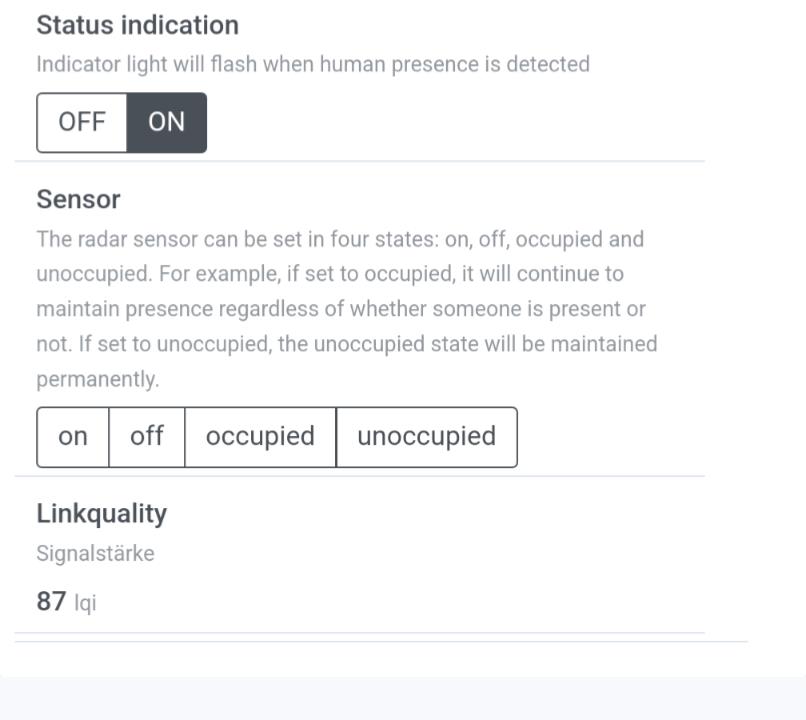This screenshot has width=806, height=720.
Task: Click the Status indication heading
Action: tap(137, 25)
